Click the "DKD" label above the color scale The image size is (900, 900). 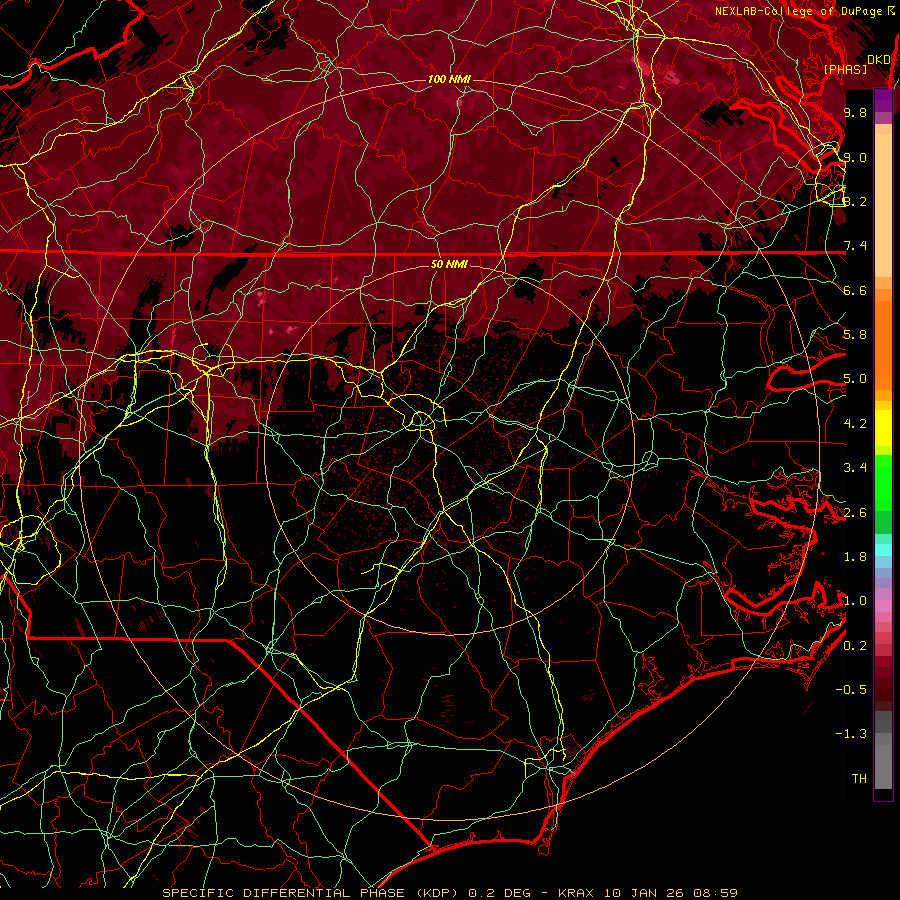[x=879, y=60]
